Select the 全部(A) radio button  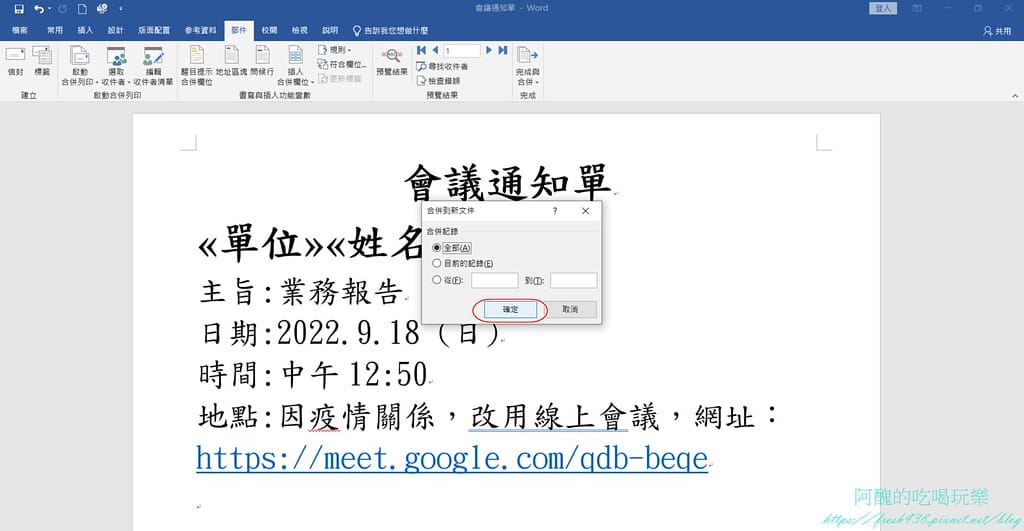[x=437, y=248]
